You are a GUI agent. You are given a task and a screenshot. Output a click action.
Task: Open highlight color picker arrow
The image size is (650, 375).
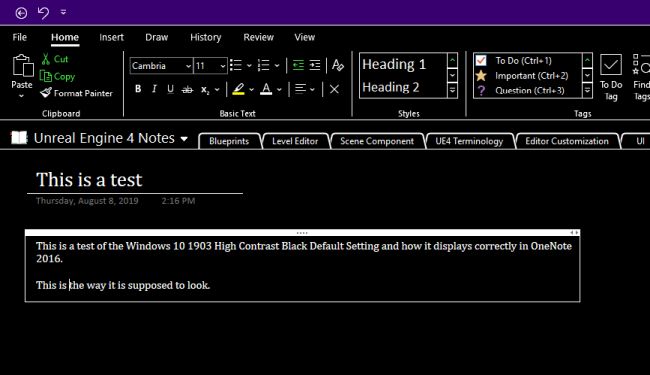point(252,90)
